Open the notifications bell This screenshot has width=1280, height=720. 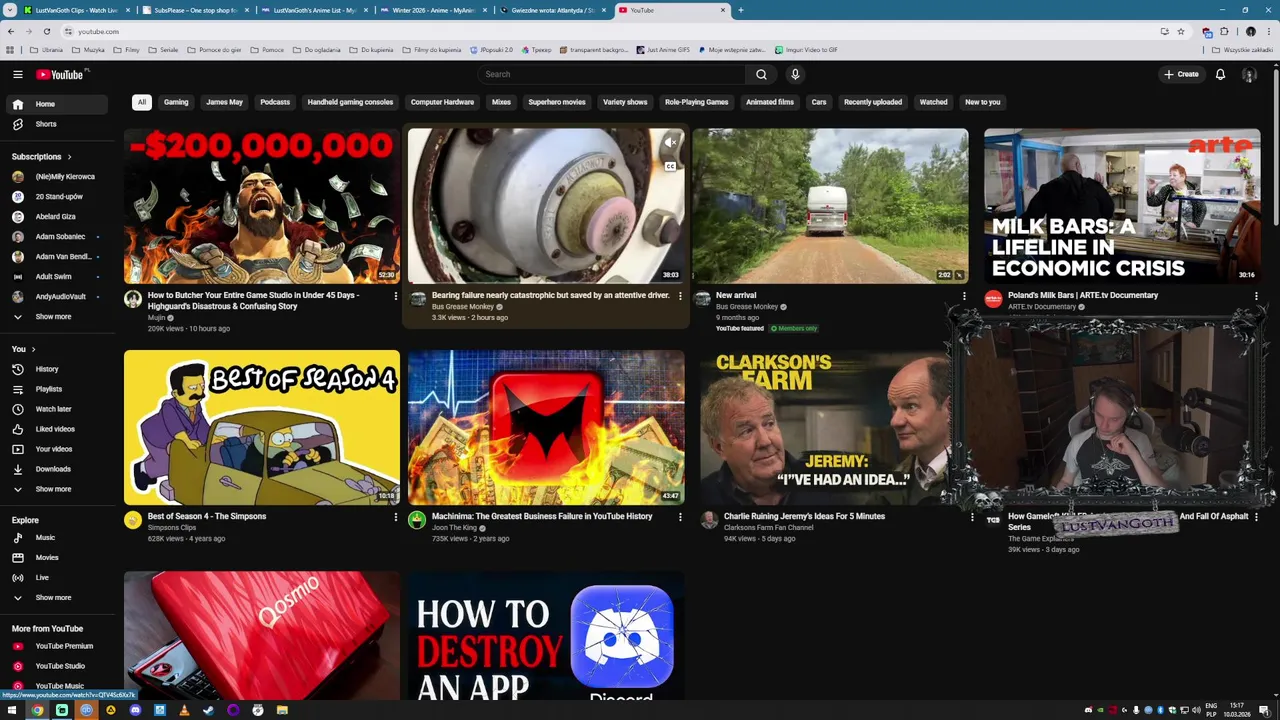click(1220, 74)
